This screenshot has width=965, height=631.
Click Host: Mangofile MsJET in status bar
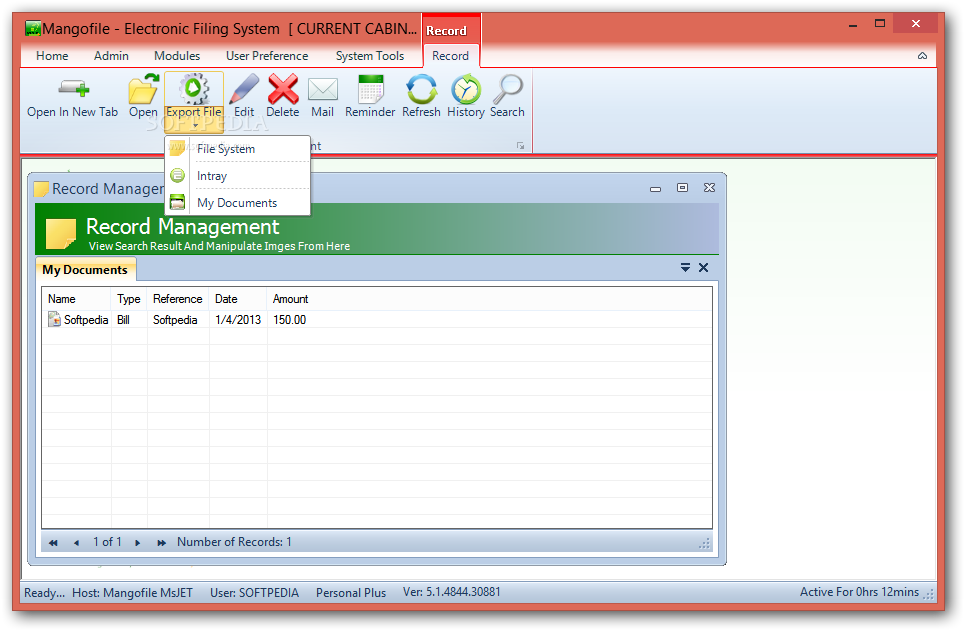tap(132, 593)
